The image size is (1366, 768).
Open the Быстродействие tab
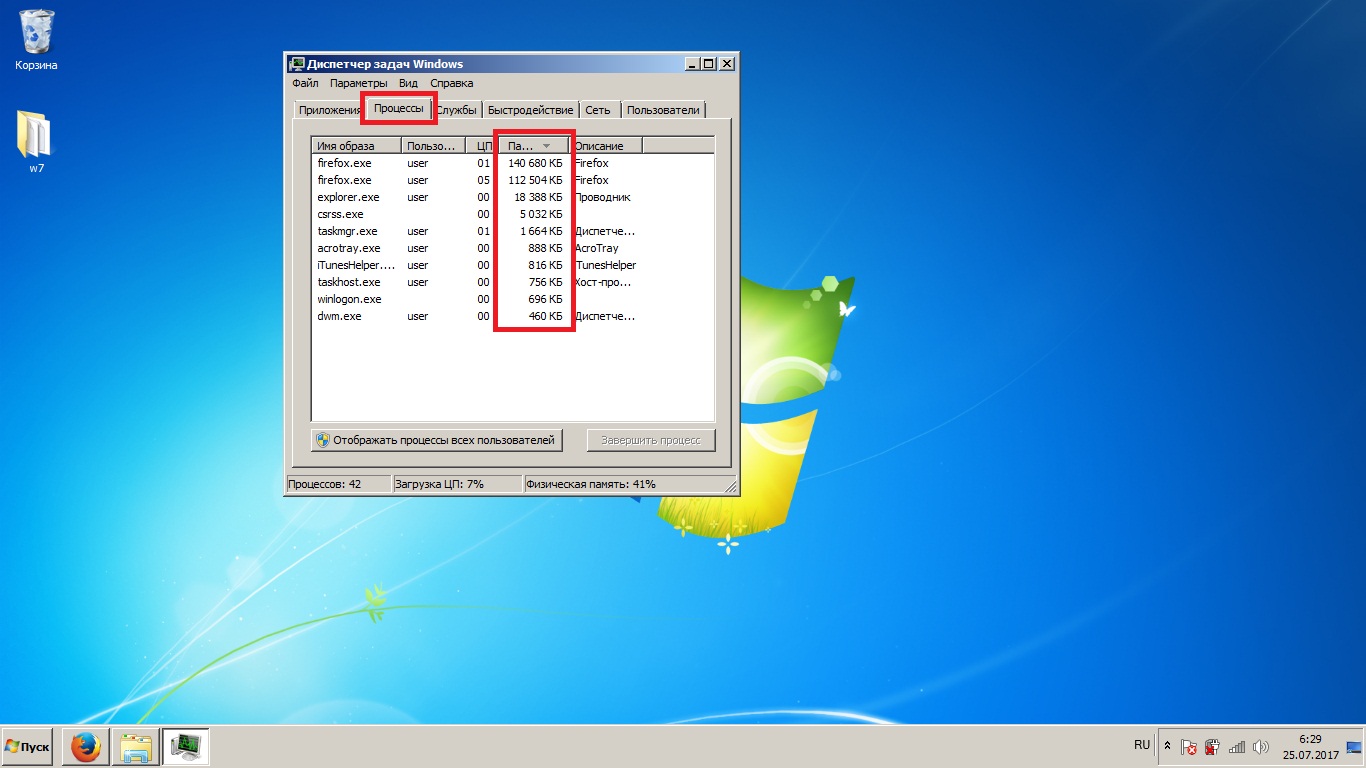tap(530, 110)
